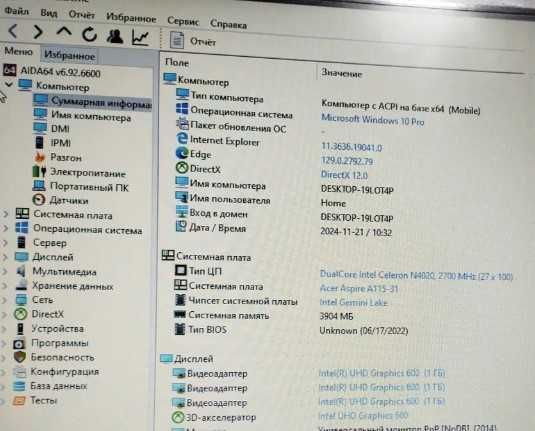Click the Конфигурация icon in tree
This screenshot has width=535, height=431.
tap(19, 372)
